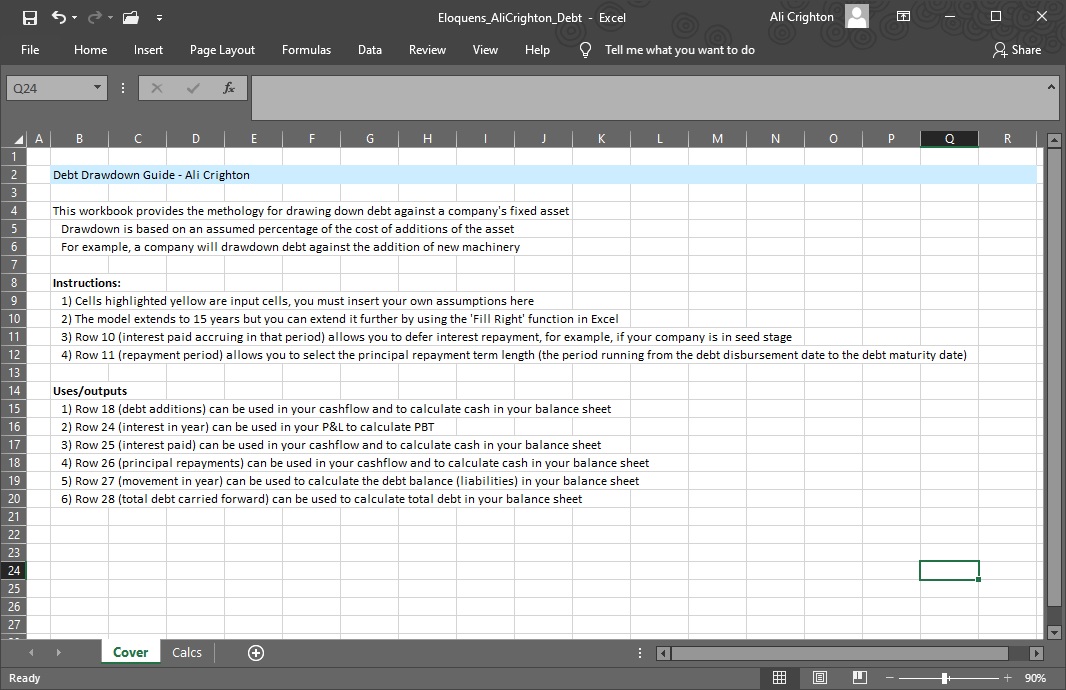The width and height of the screenshot is (1066, 690).
Task: Click the Undo arrow icon
Action: [58, 18]
